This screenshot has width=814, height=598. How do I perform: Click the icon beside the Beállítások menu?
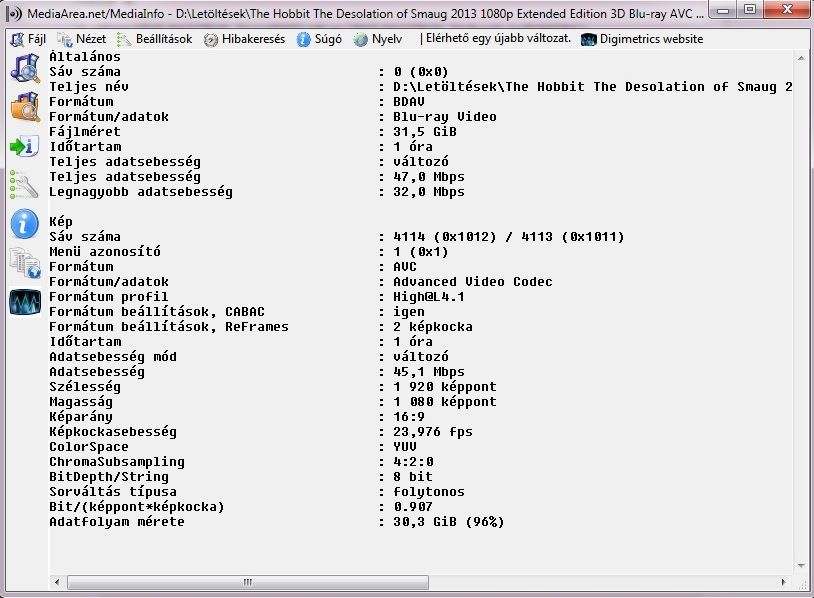pos(124,39)
